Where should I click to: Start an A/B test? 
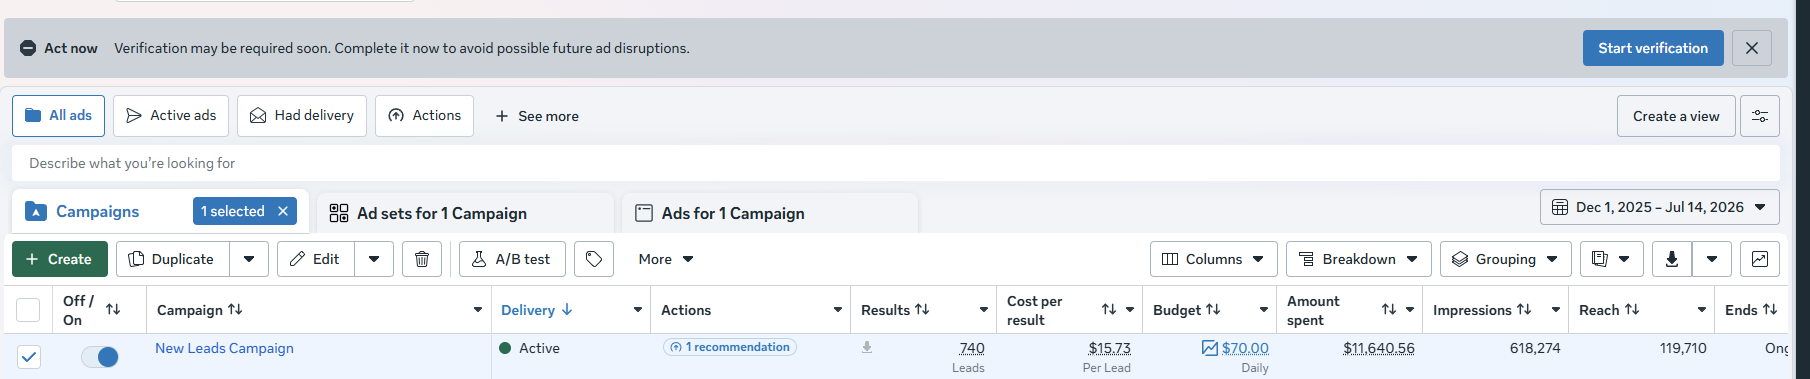[x=512, y=259]
